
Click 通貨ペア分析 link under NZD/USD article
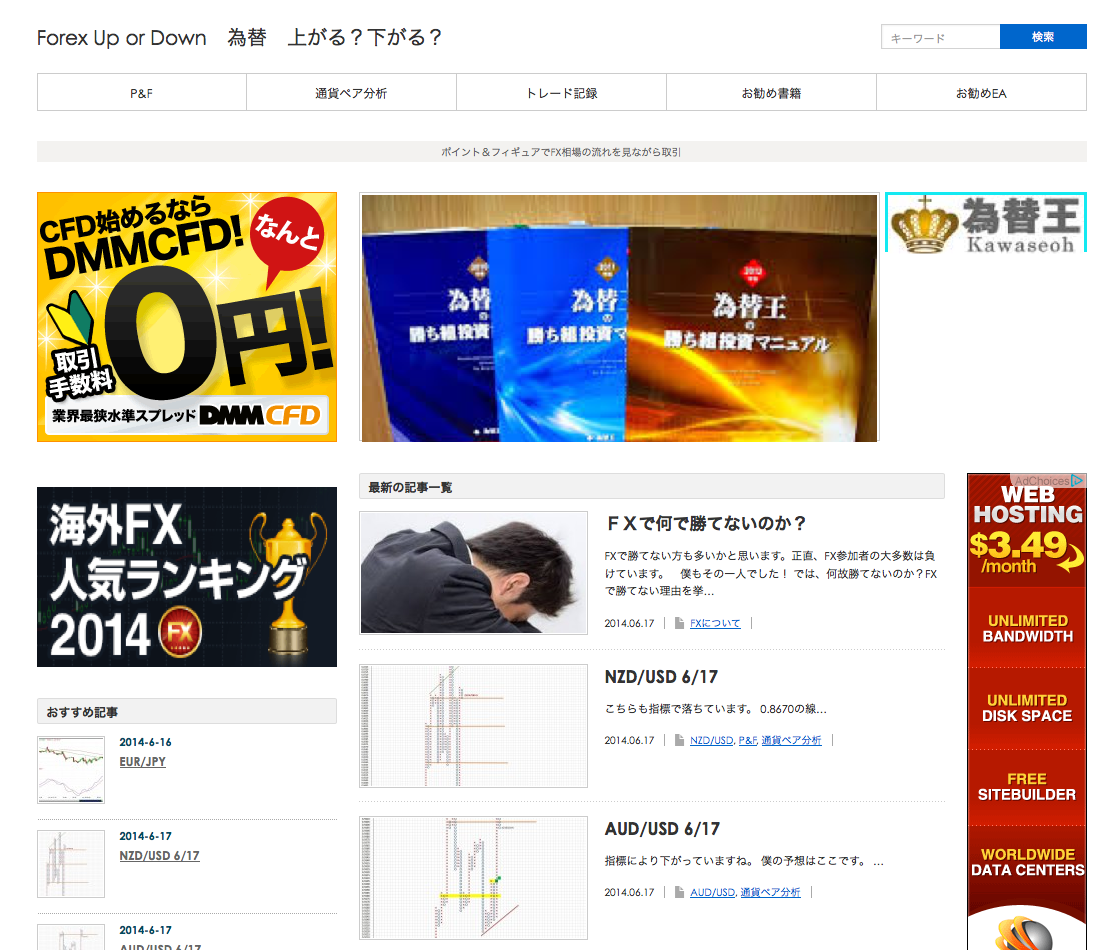pos(791,740)
